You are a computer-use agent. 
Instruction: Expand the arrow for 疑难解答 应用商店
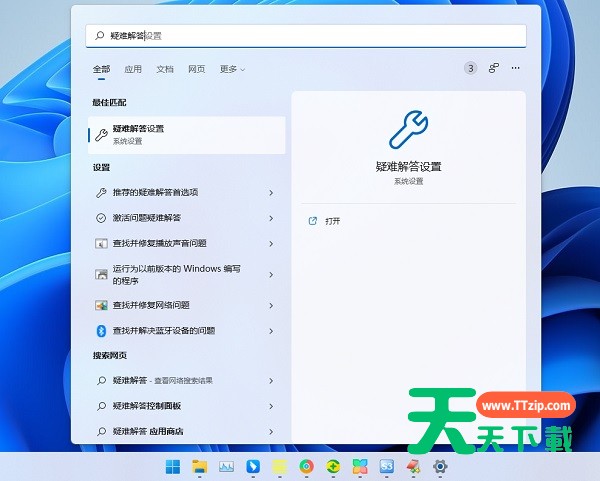tap(271, 432)
